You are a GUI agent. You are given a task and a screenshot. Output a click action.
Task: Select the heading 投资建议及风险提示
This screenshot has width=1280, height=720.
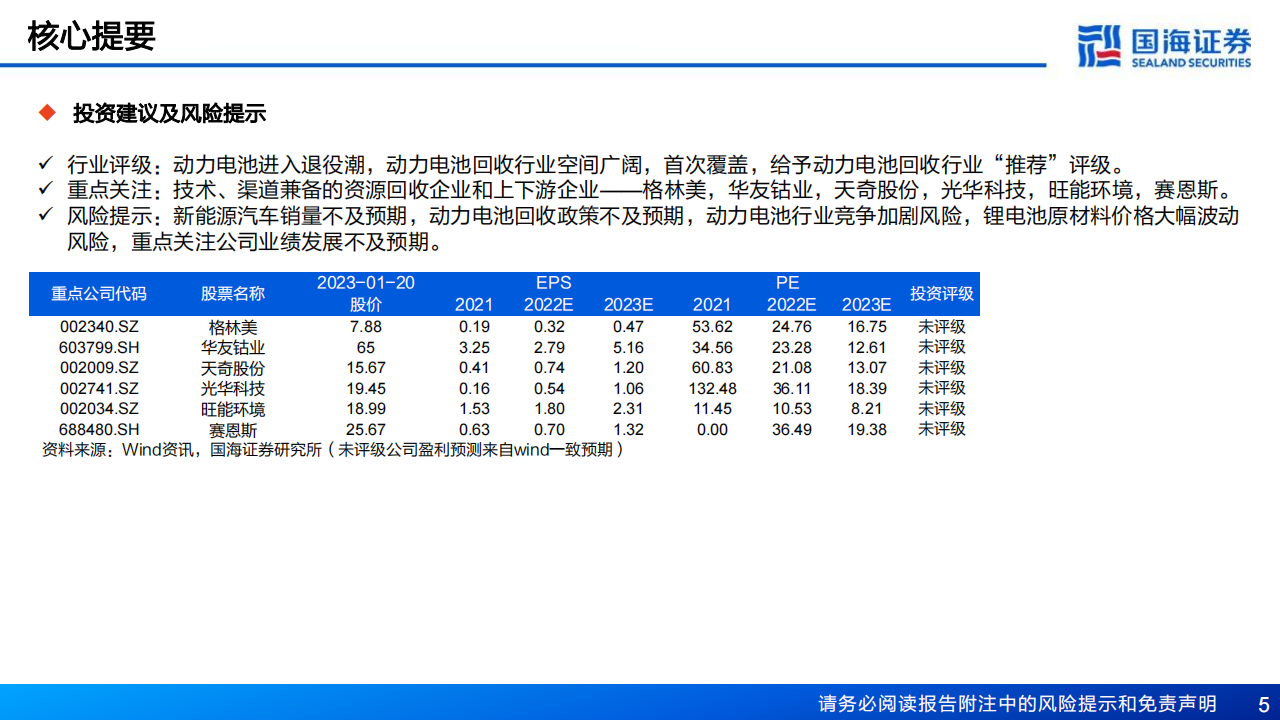click(x=169, y=113)
